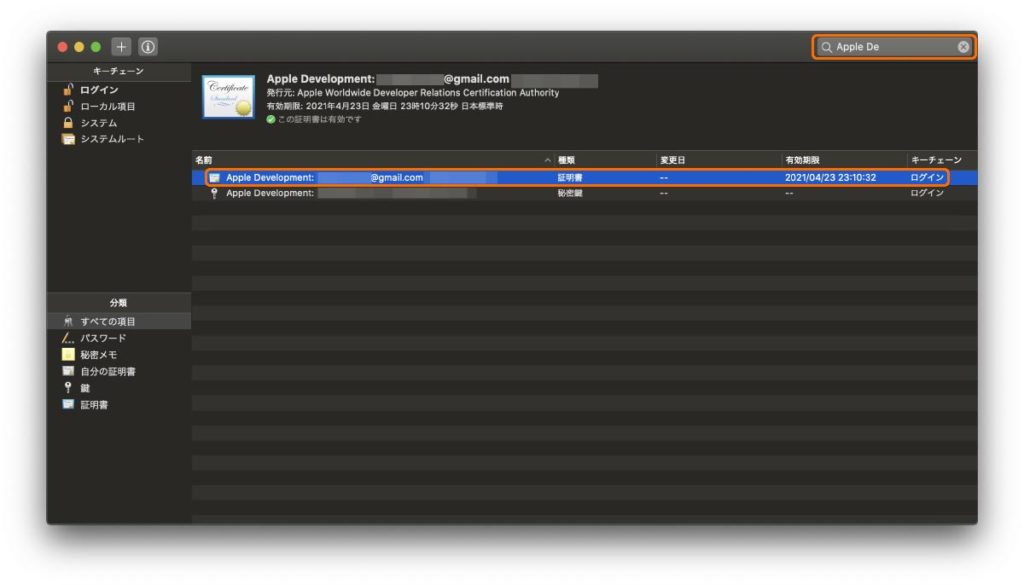1024x585 pixels.
Task: Click expiry 2021/04/23 23:10:32 cell
Action: click(x=831, y=178)
